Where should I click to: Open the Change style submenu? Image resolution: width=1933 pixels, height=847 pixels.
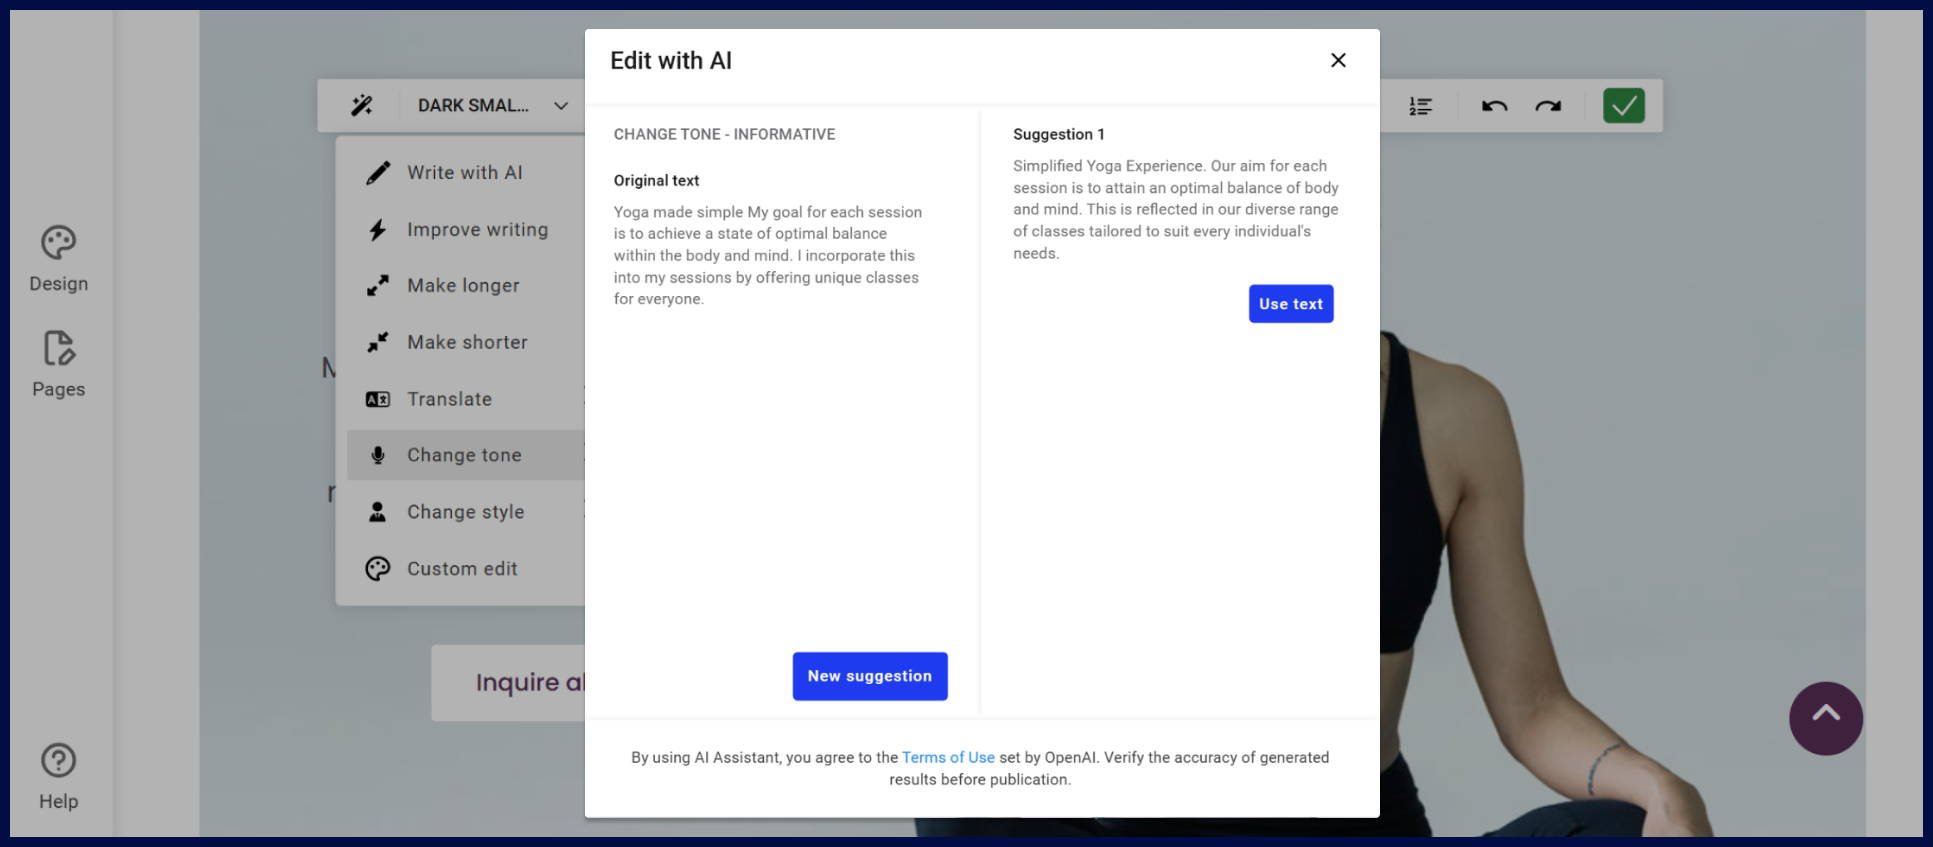point(466,512)
